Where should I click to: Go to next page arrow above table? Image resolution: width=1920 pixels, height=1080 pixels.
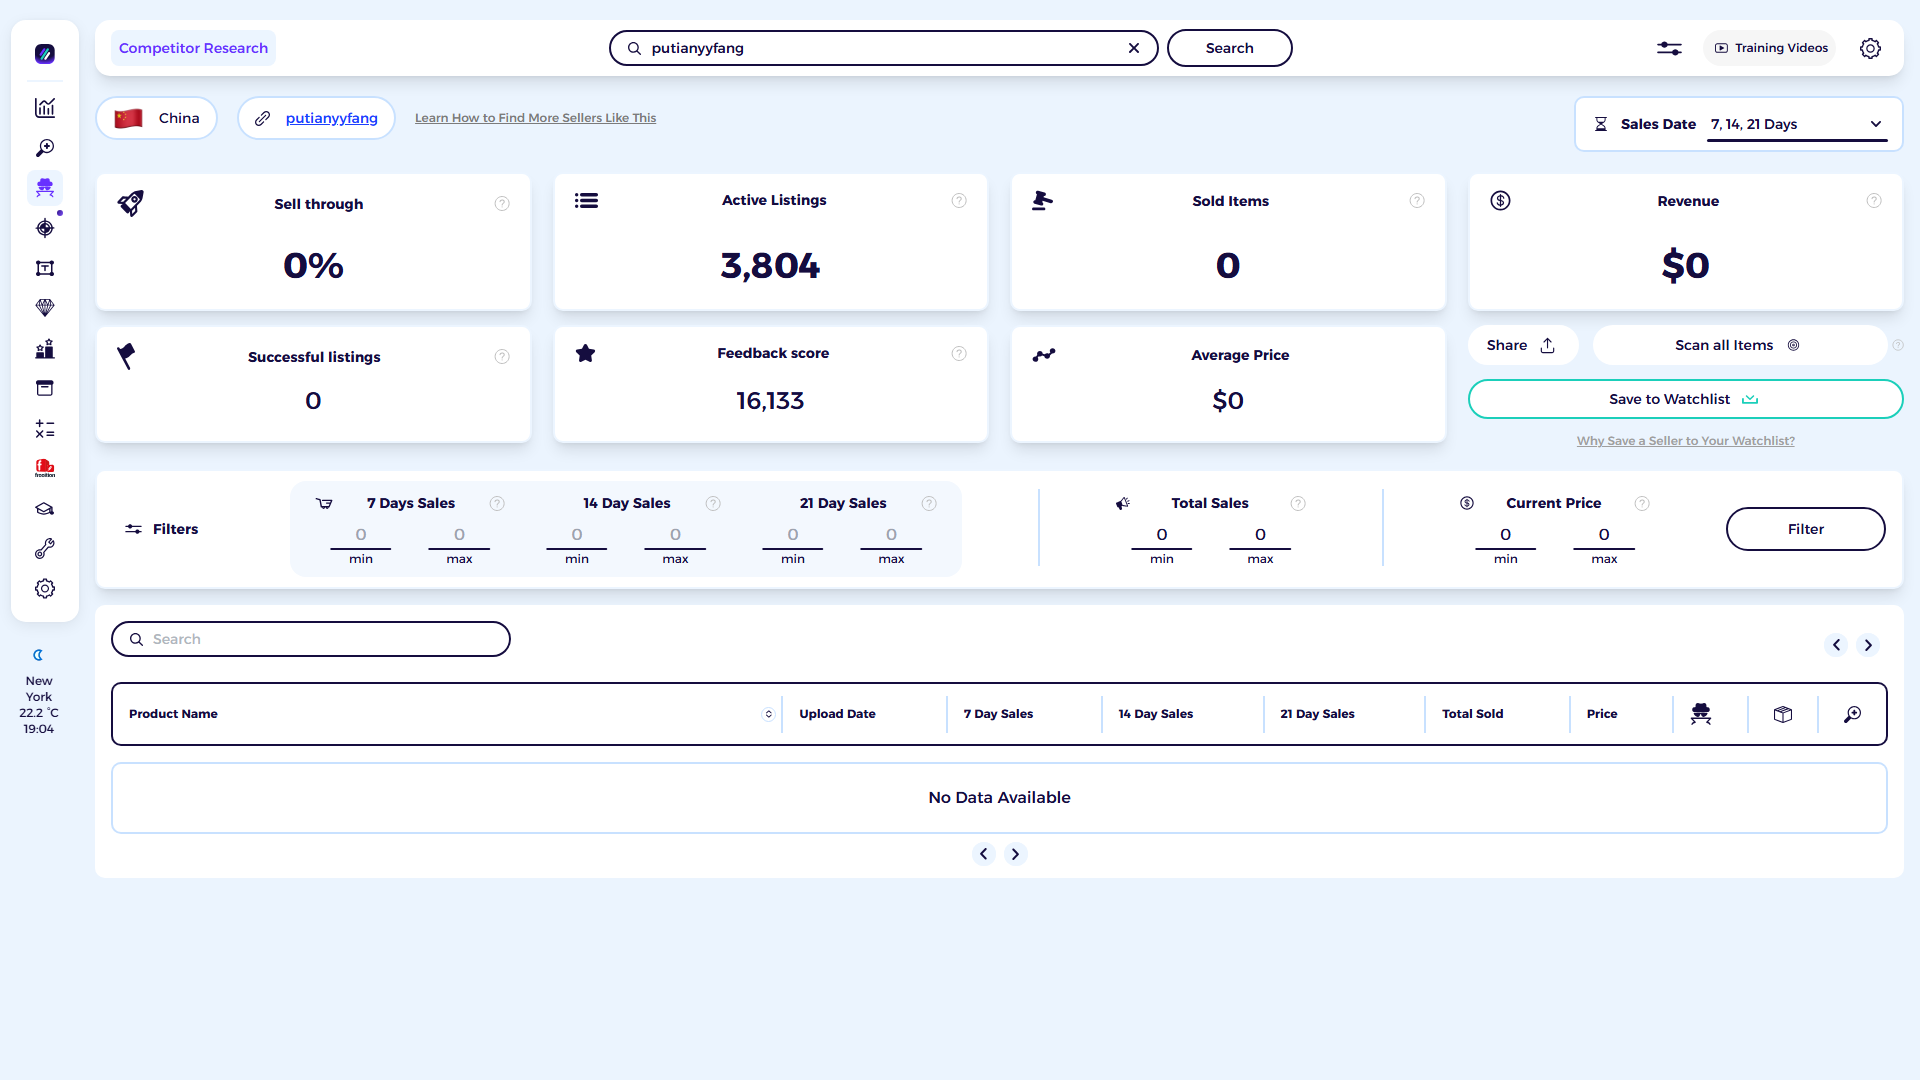click(1868, 645)
